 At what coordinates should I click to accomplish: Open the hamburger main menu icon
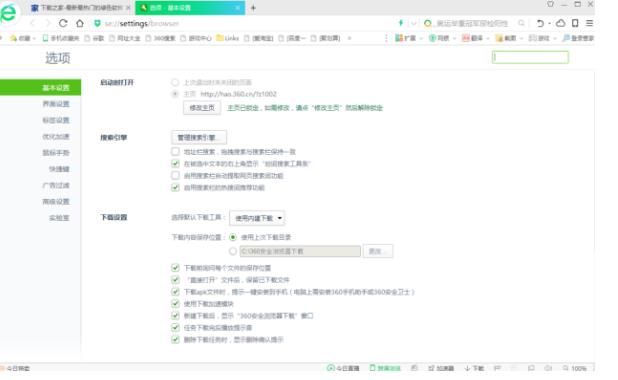(x=590, y=23)
